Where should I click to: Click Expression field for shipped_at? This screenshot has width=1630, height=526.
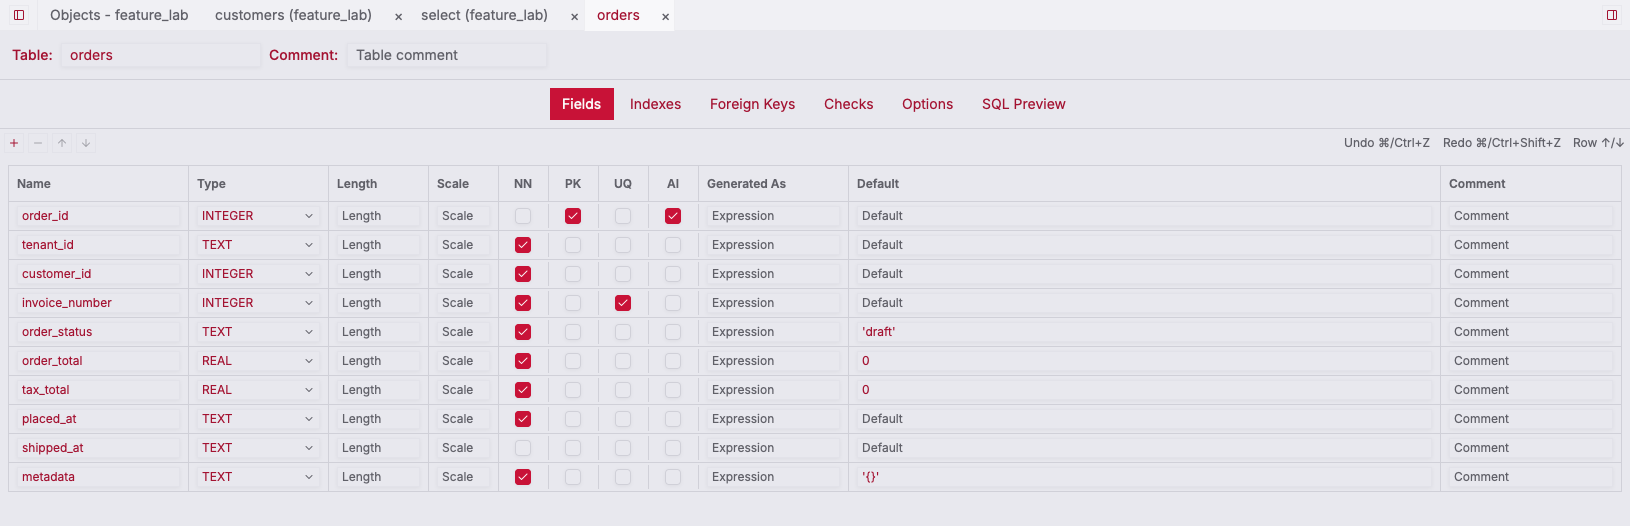[x=773, y=448]
